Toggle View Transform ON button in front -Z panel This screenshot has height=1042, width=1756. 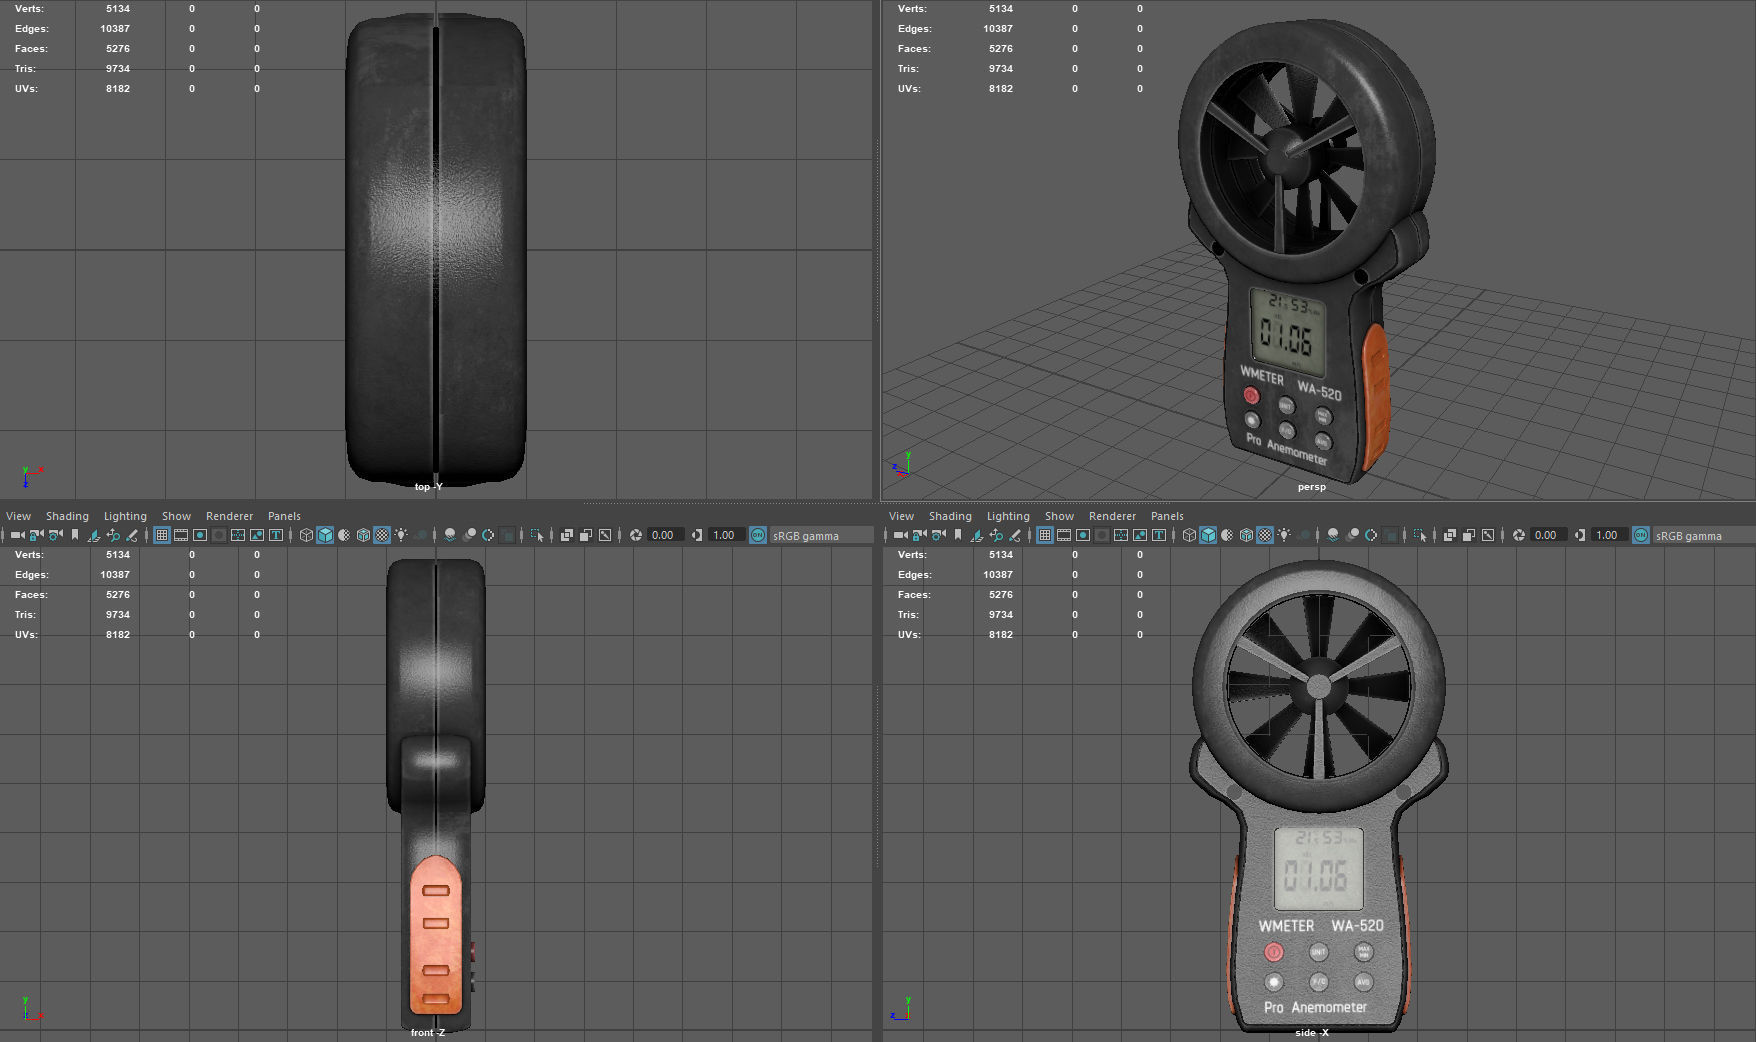tap(757, 535)
